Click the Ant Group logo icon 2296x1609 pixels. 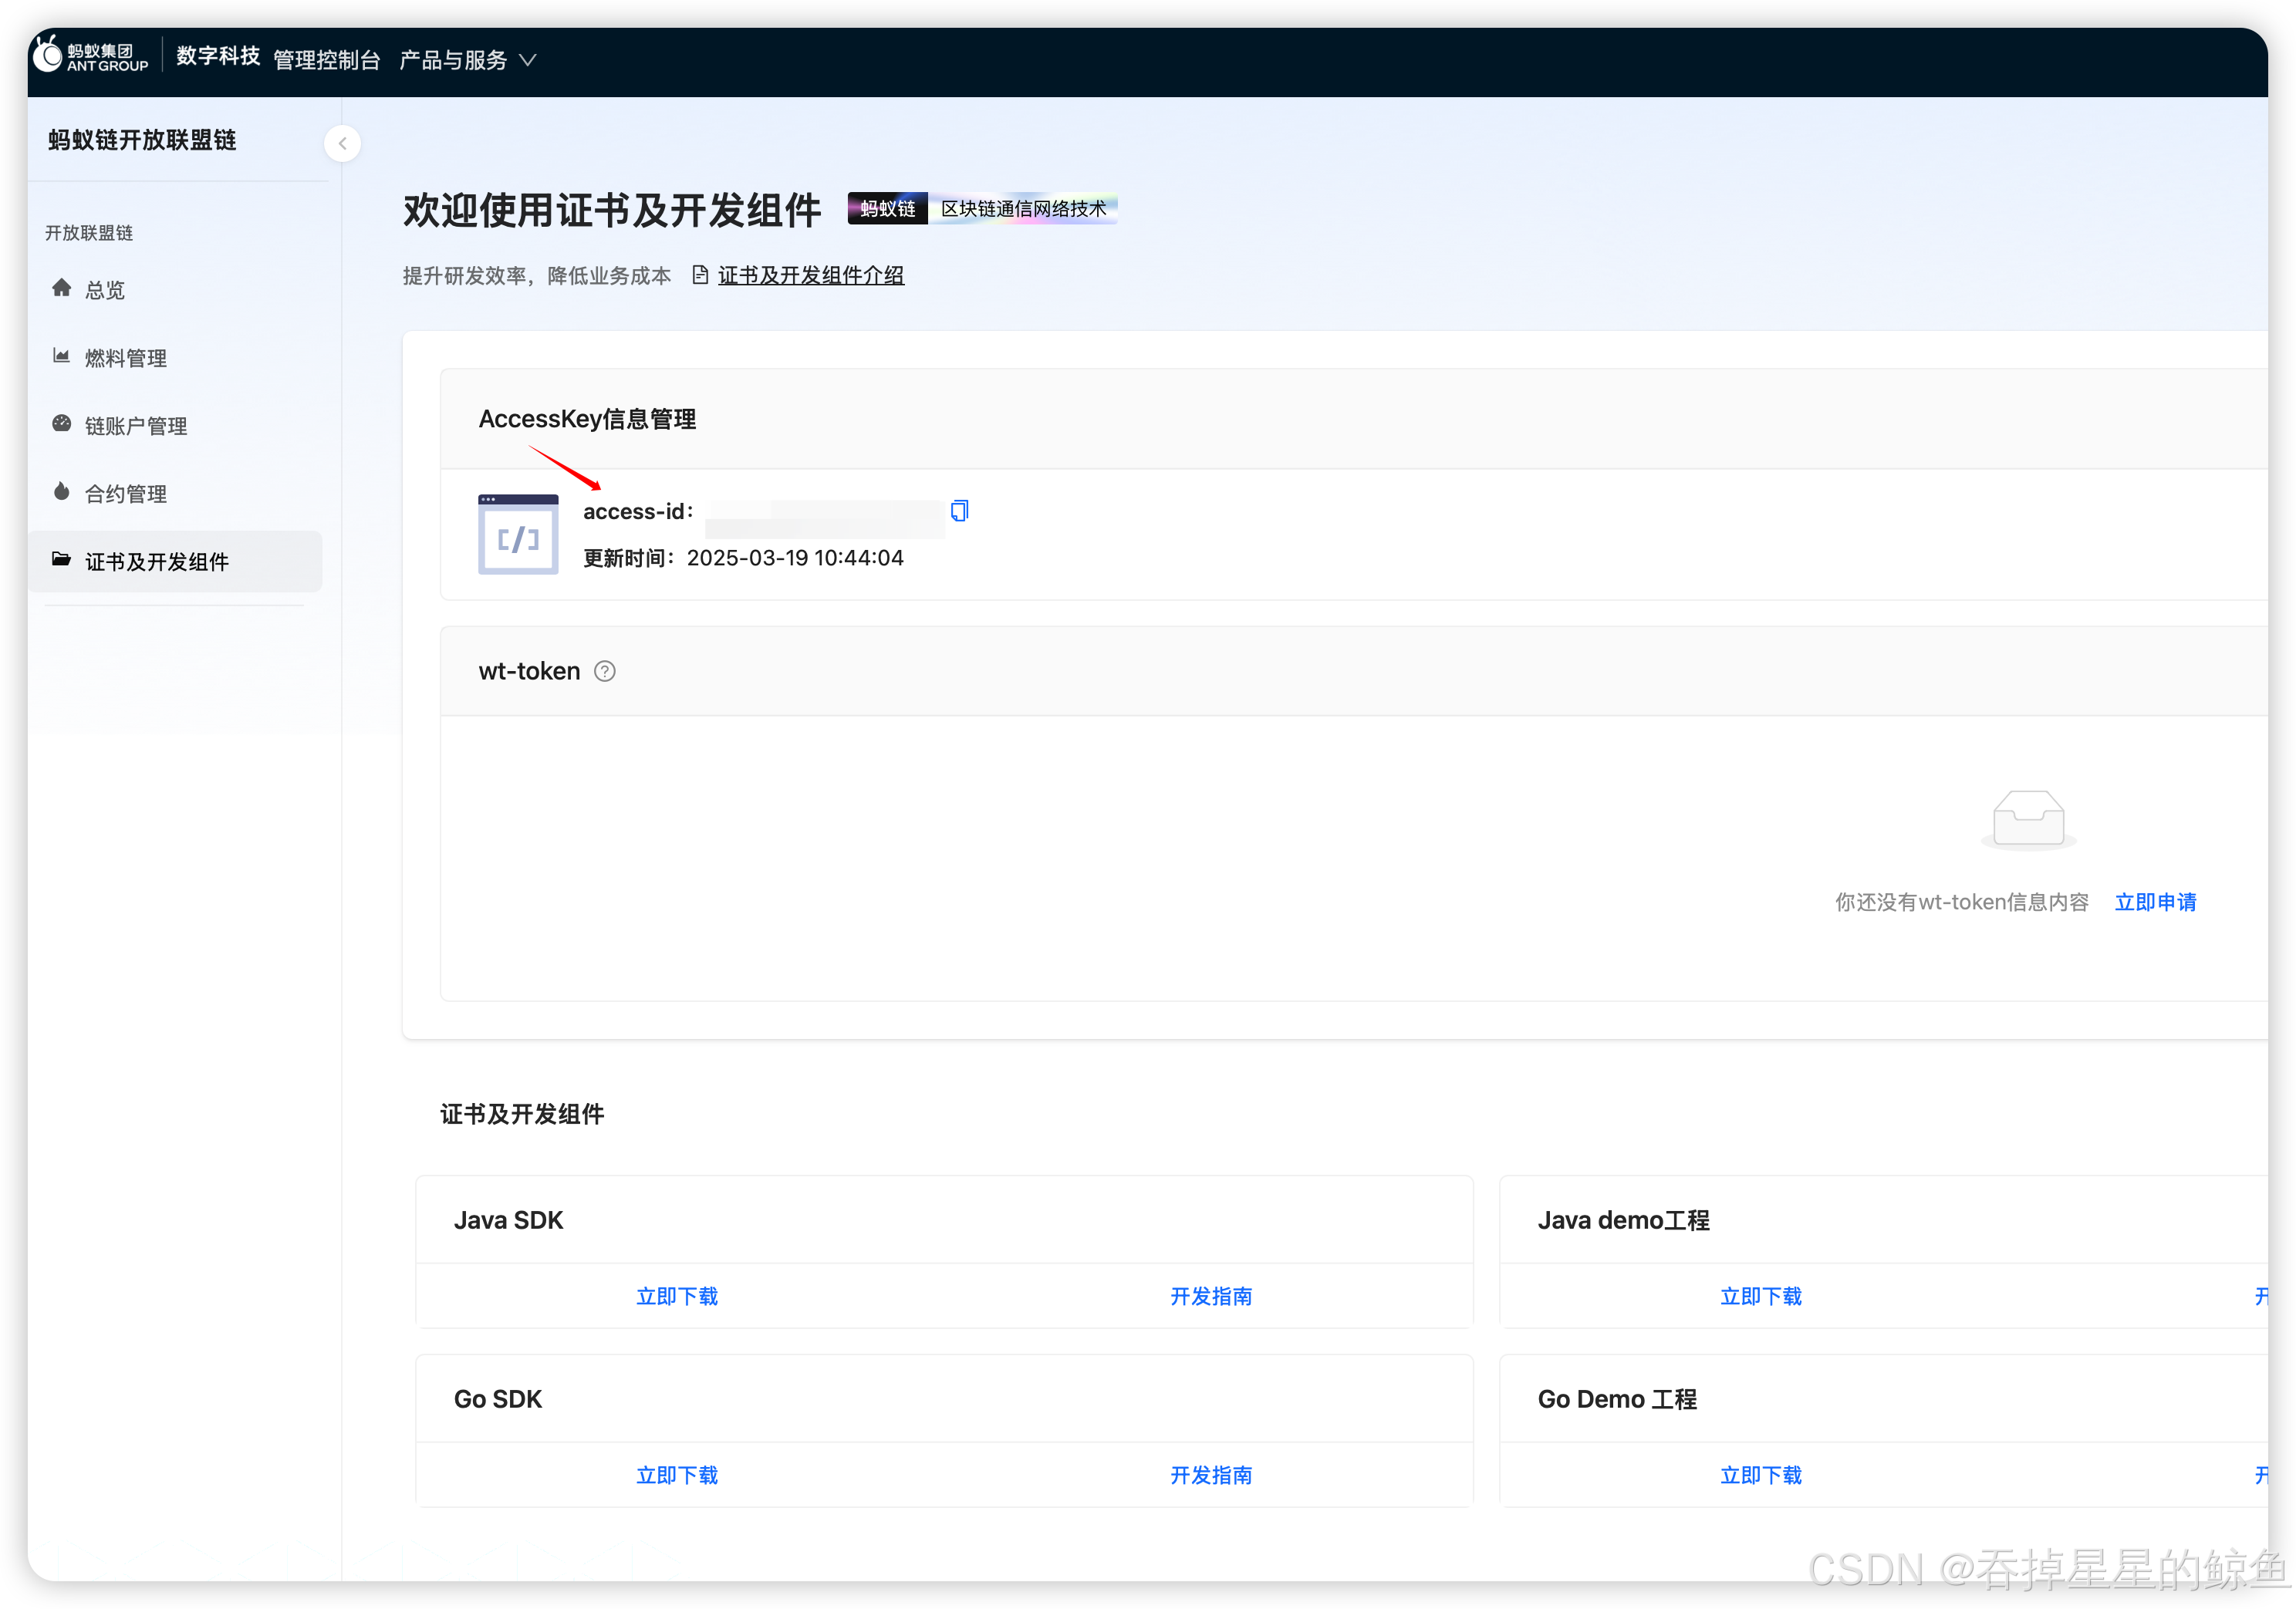(47, 54)
